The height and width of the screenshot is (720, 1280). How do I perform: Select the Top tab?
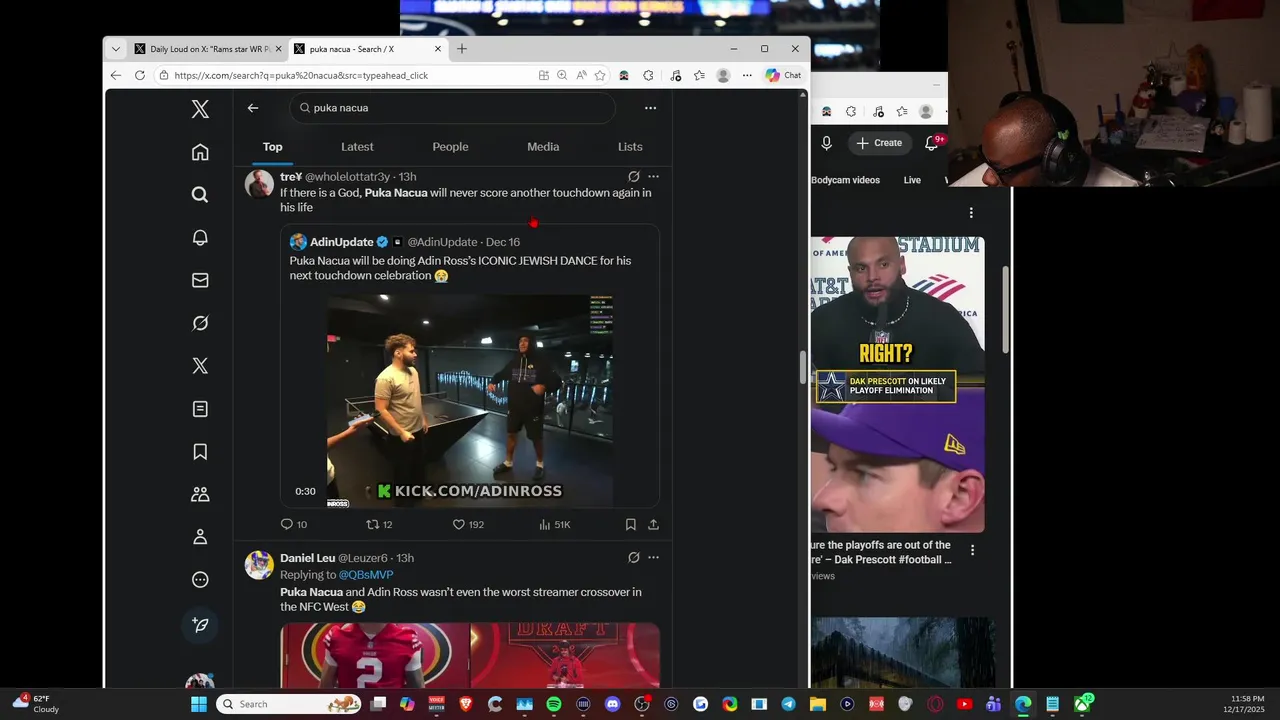[272, 147]
